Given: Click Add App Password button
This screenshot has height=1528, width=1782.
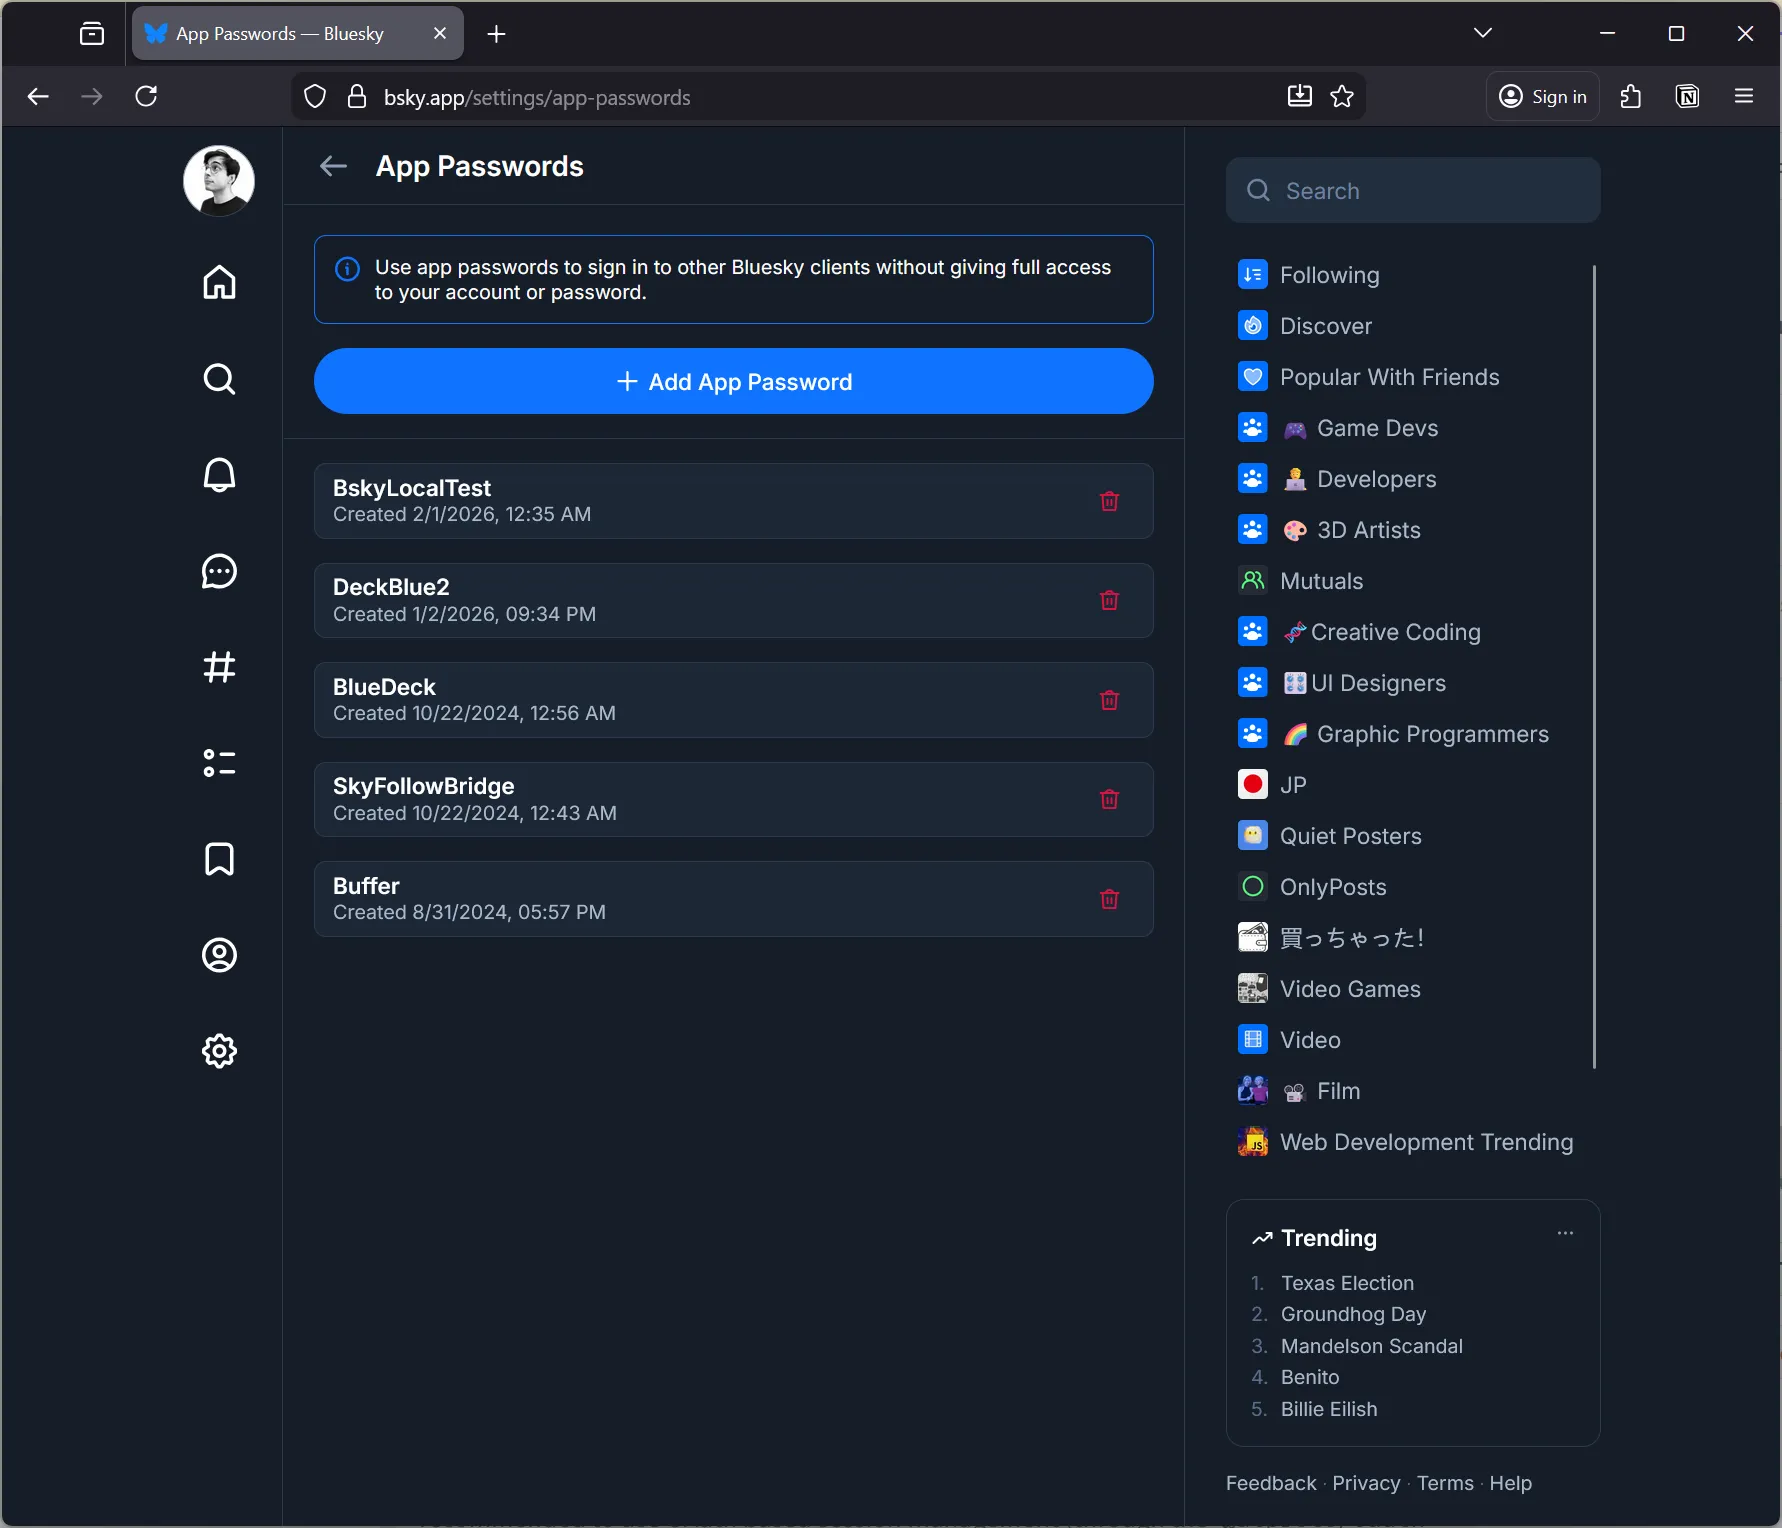Looking at the screenshot, I should click(x=733, y=381).
